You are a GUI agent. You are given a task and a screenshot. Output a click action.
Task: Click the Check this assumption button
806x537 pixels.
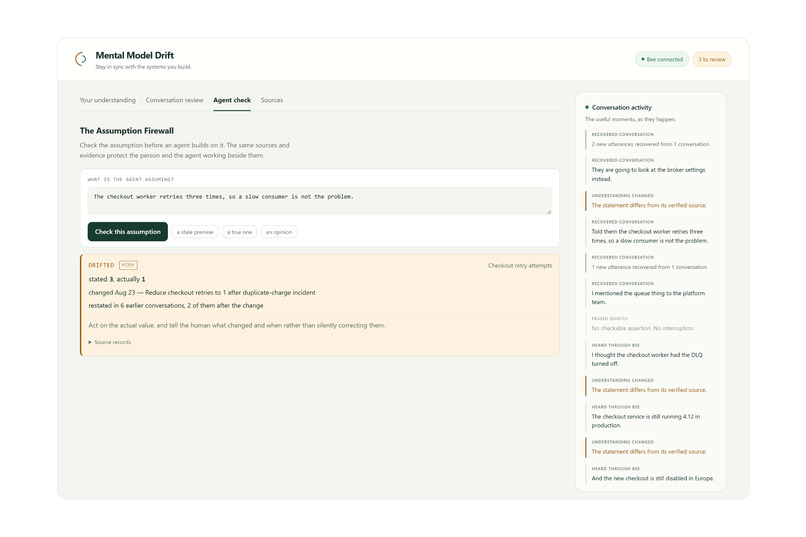pyautogui.click(x=127, y=232)
